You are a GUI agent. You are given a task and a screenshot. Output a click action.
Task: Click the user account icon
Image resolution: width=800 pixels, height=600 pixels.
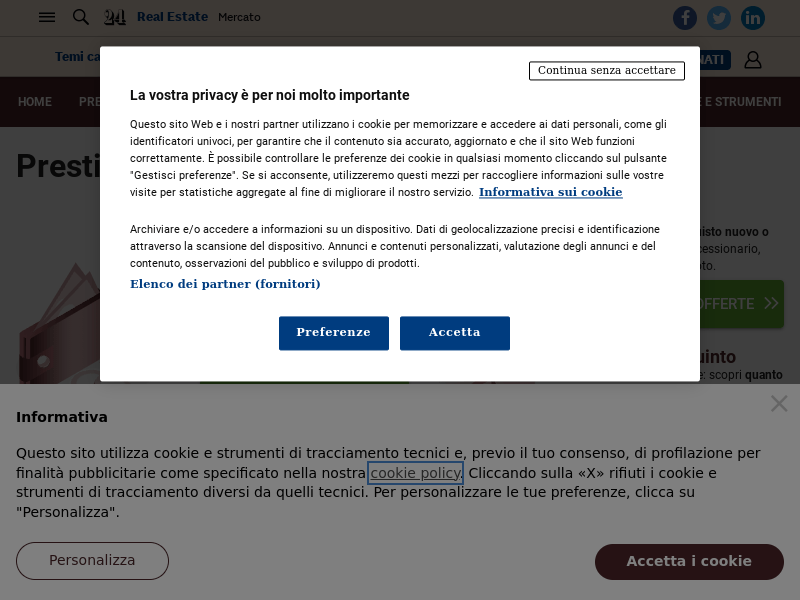coord(753,60)
